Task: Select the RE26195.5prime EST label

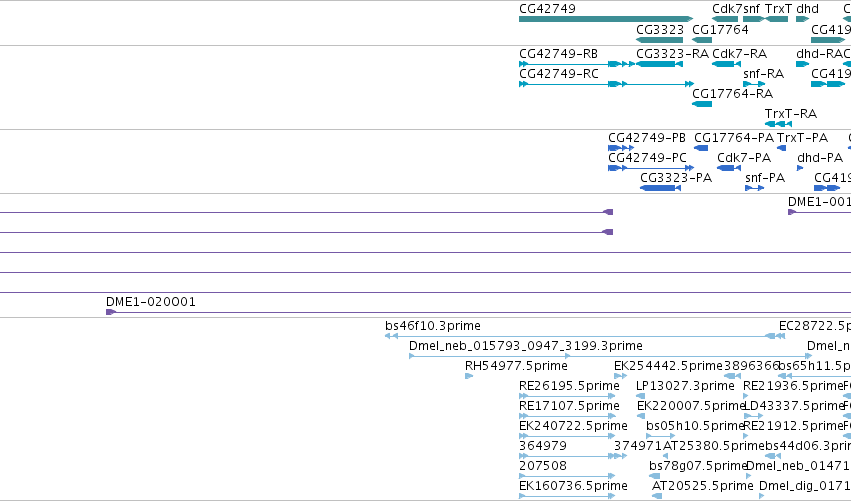Action: coord(569,386)
